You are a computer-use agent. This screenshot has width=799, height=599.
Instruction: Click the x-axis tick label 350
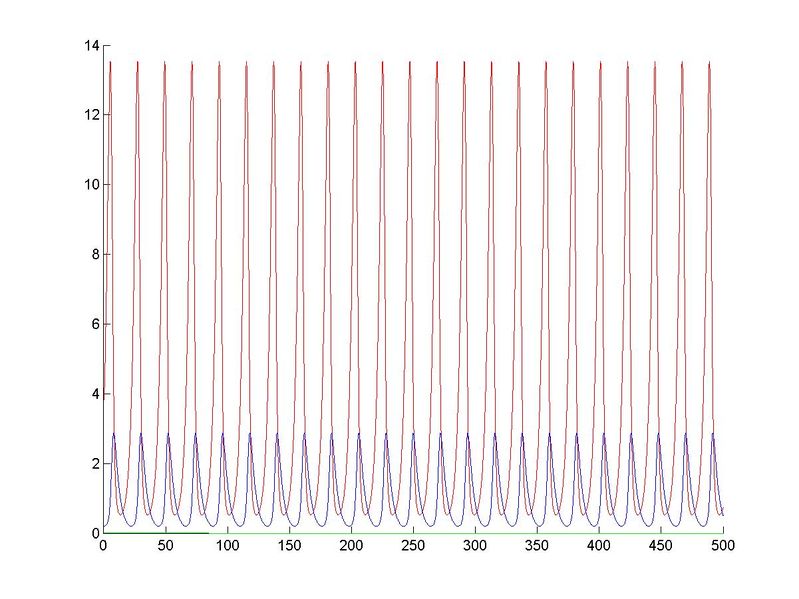[536, 547]
